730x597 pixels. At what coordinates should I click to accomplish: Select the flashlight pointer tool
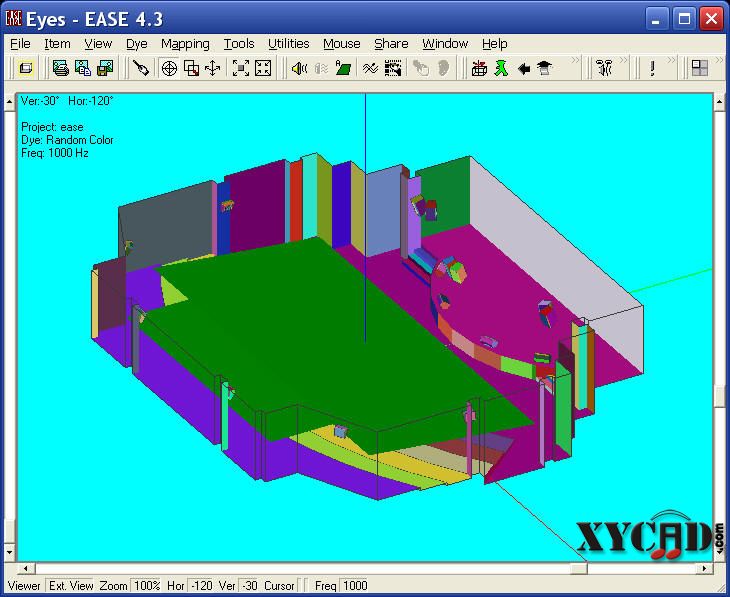pos(140,68)
